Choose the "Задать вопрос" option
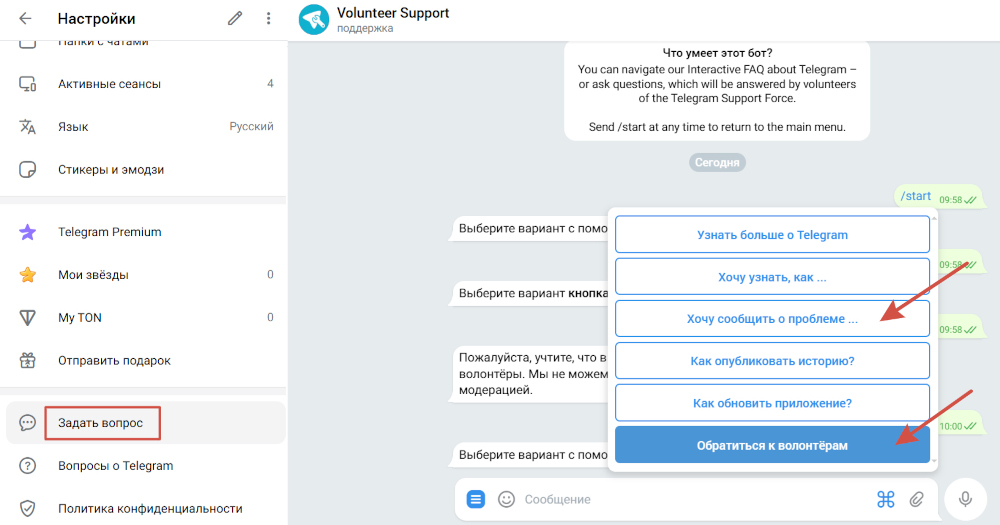This screenshot has width=1000, height=525. point(146,422)
